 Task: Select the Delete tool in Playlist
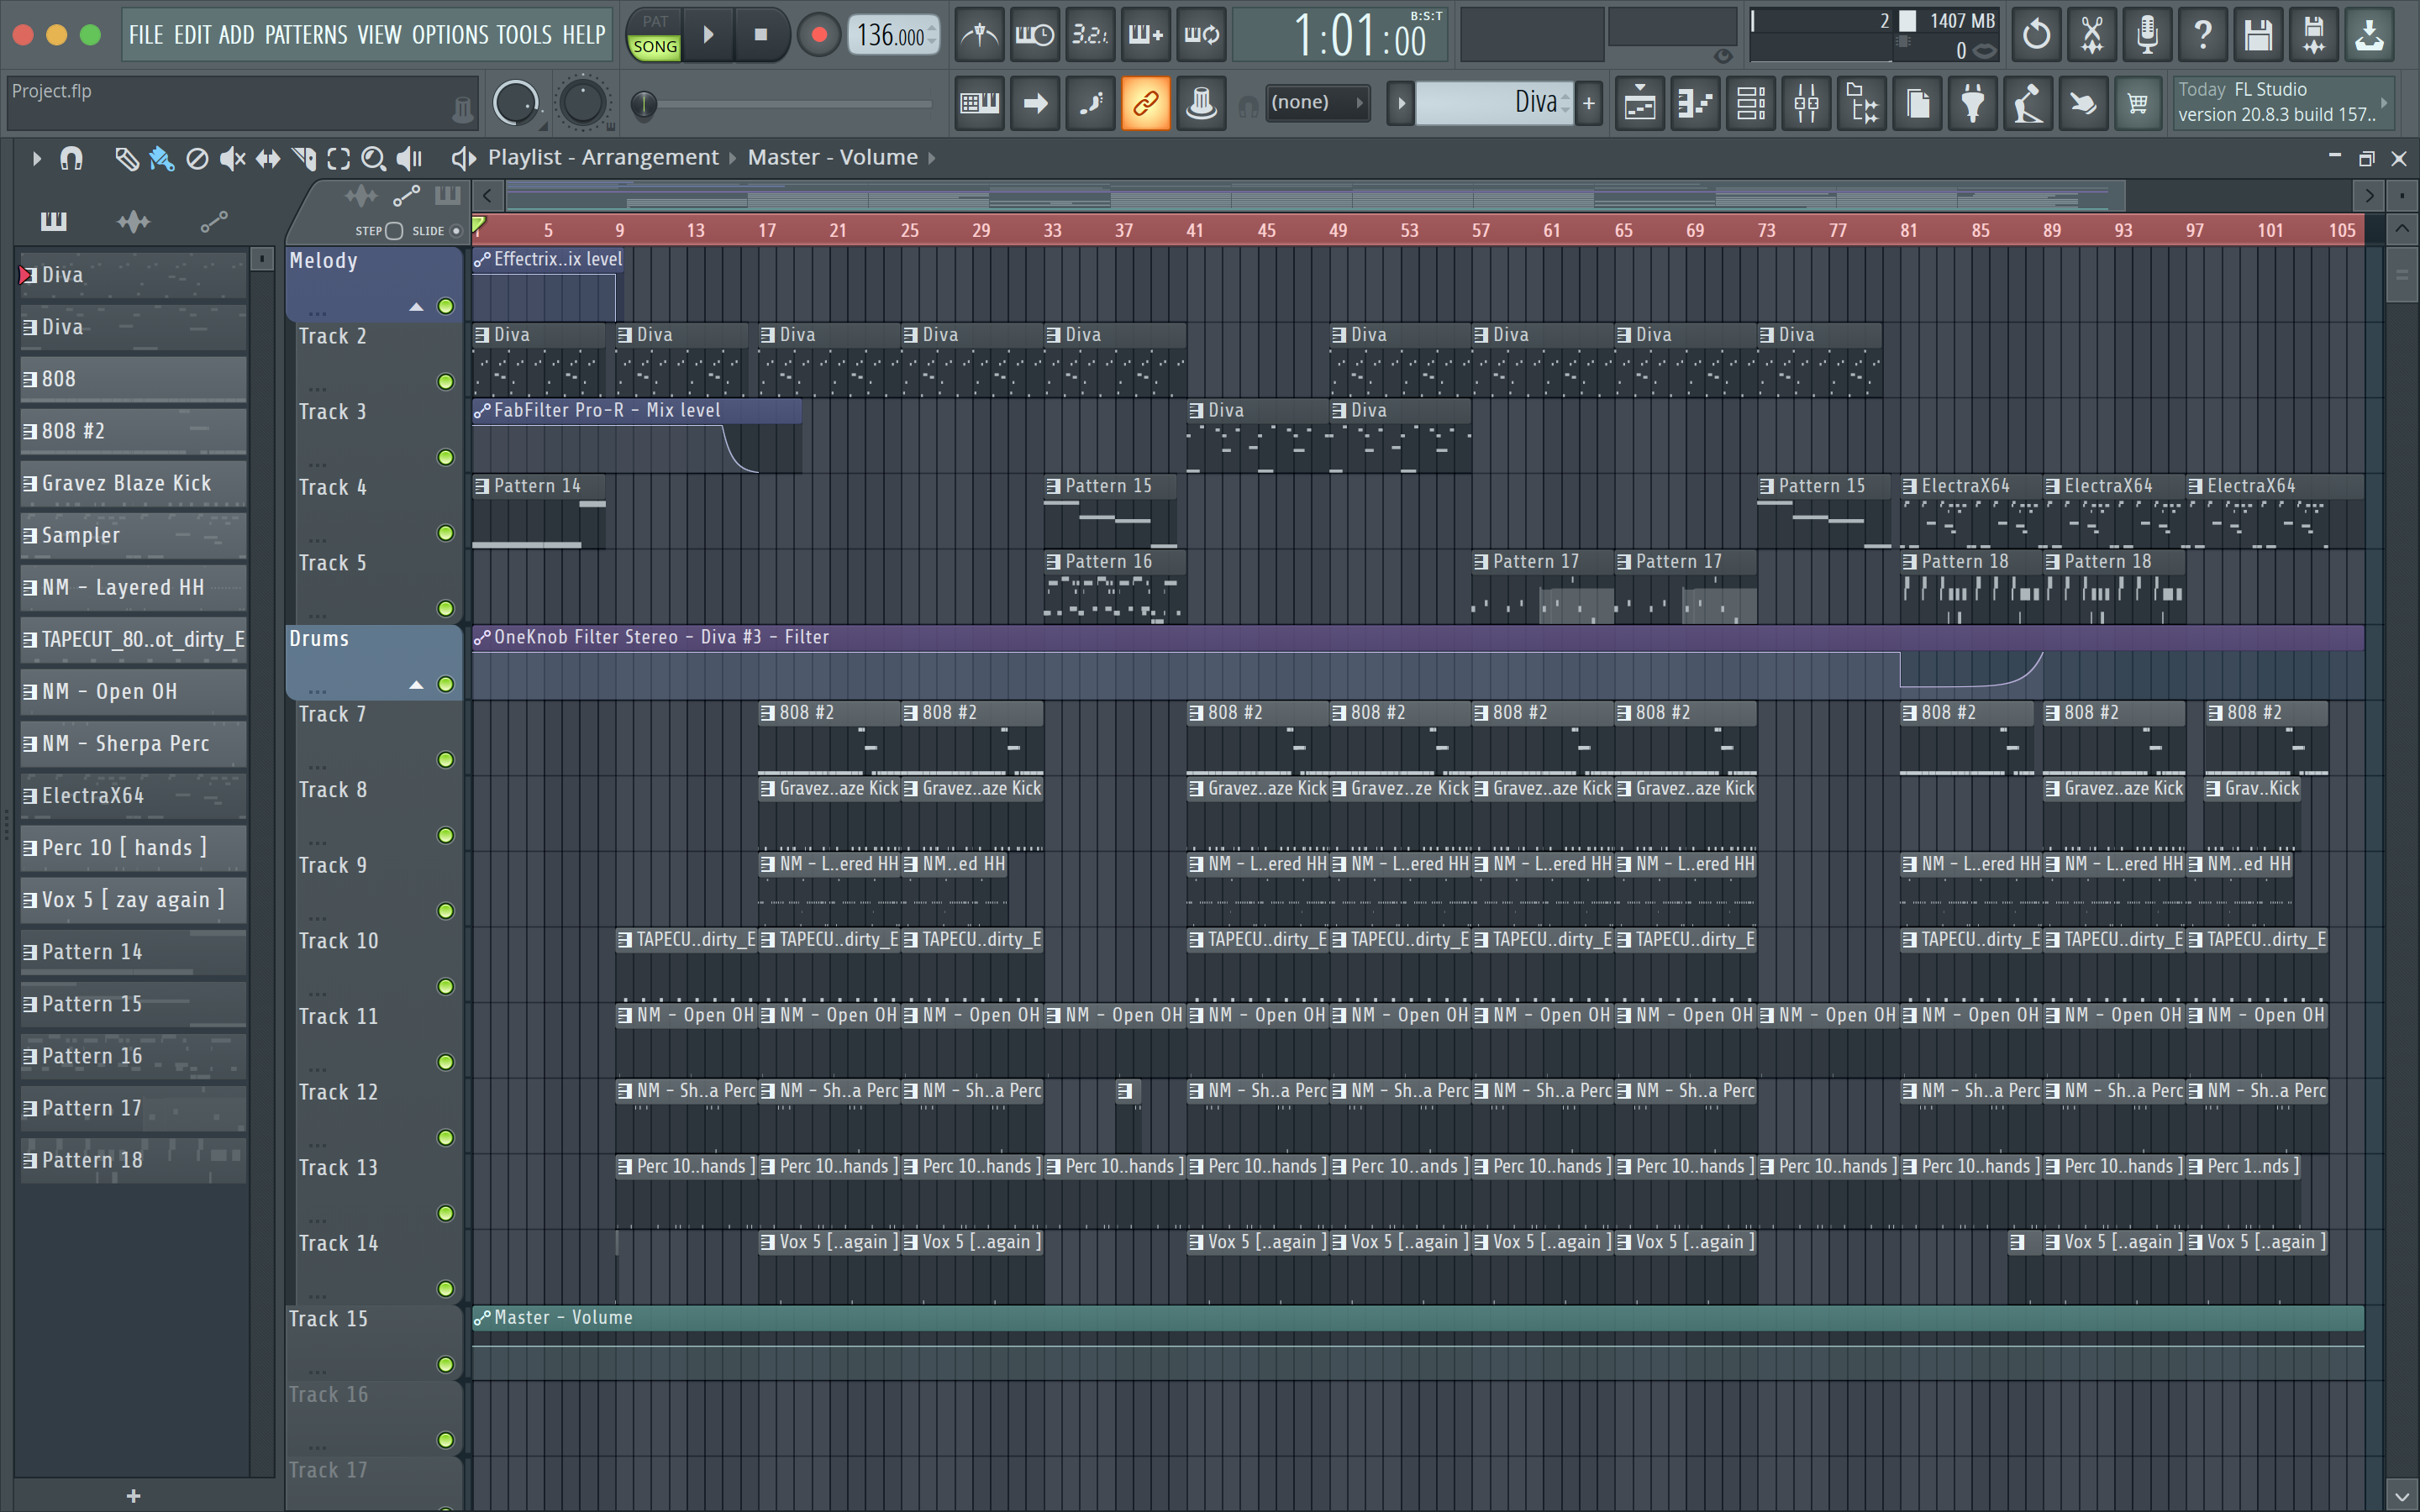pyautogui.click(x=197, y=158)
